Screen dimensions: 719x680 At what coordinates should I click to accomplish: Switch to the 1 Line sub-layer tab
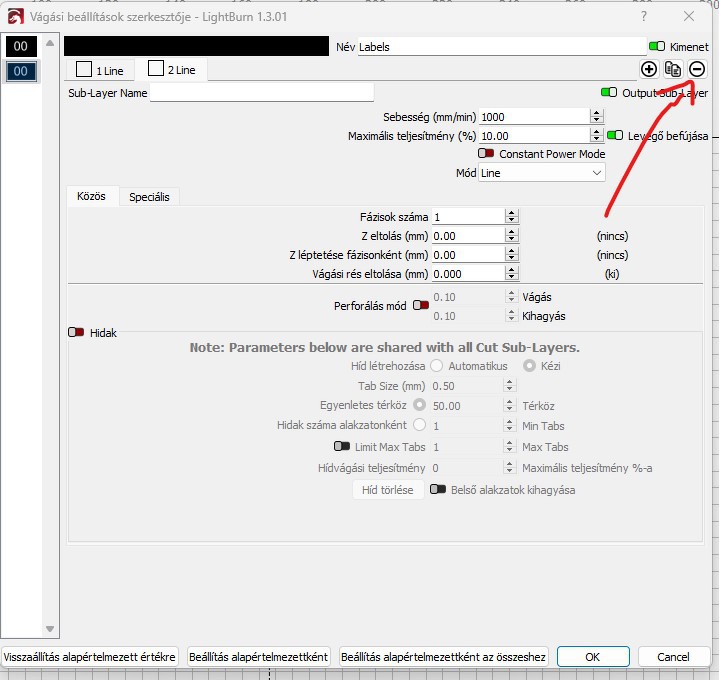click(100, 70)
